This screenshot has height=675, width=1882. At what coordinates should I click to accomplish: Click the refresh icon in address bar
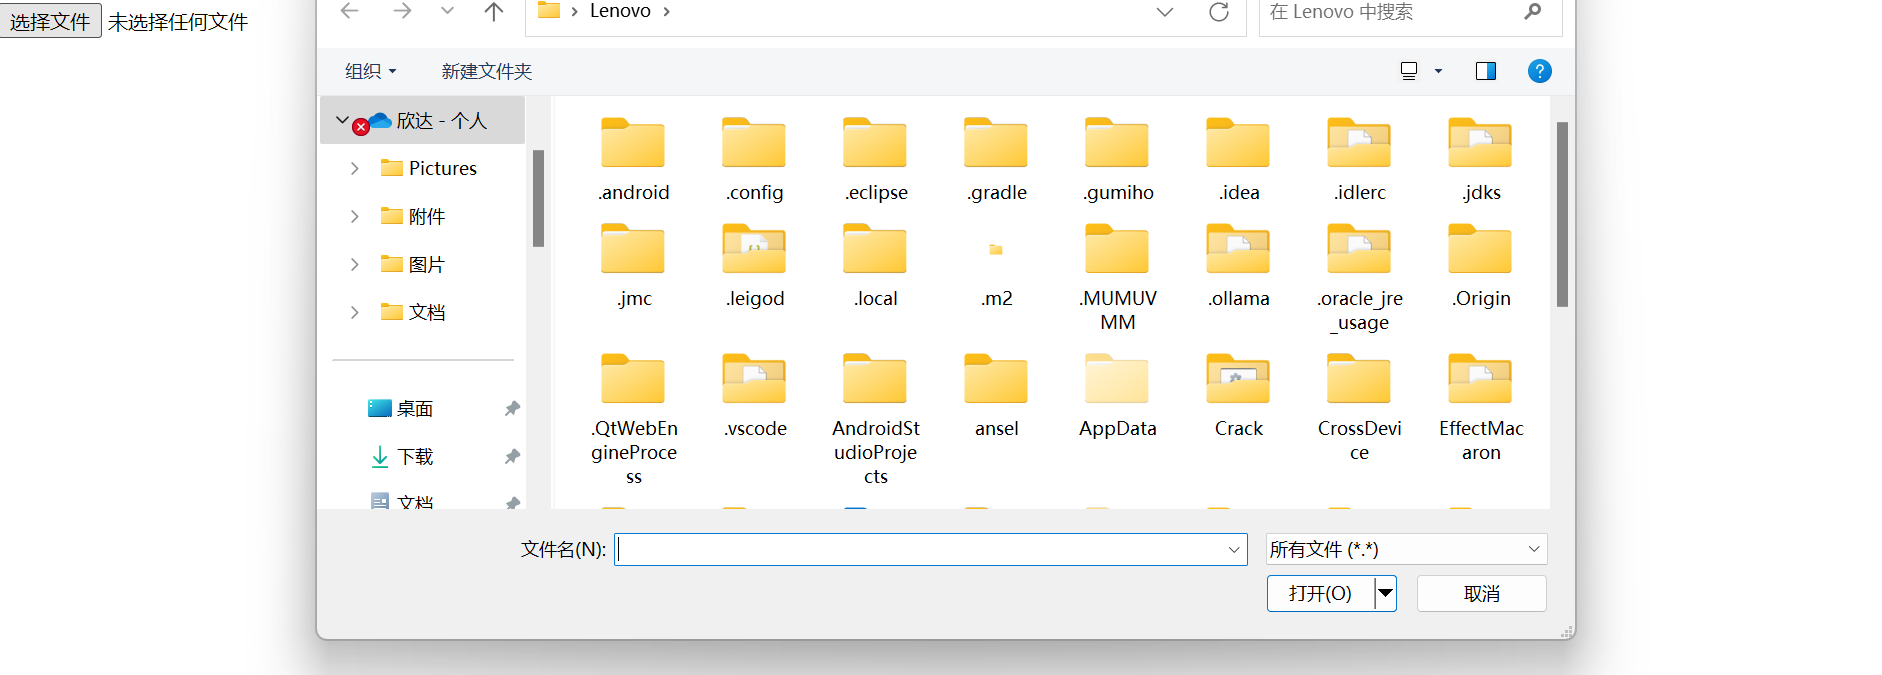[1218, 12]
